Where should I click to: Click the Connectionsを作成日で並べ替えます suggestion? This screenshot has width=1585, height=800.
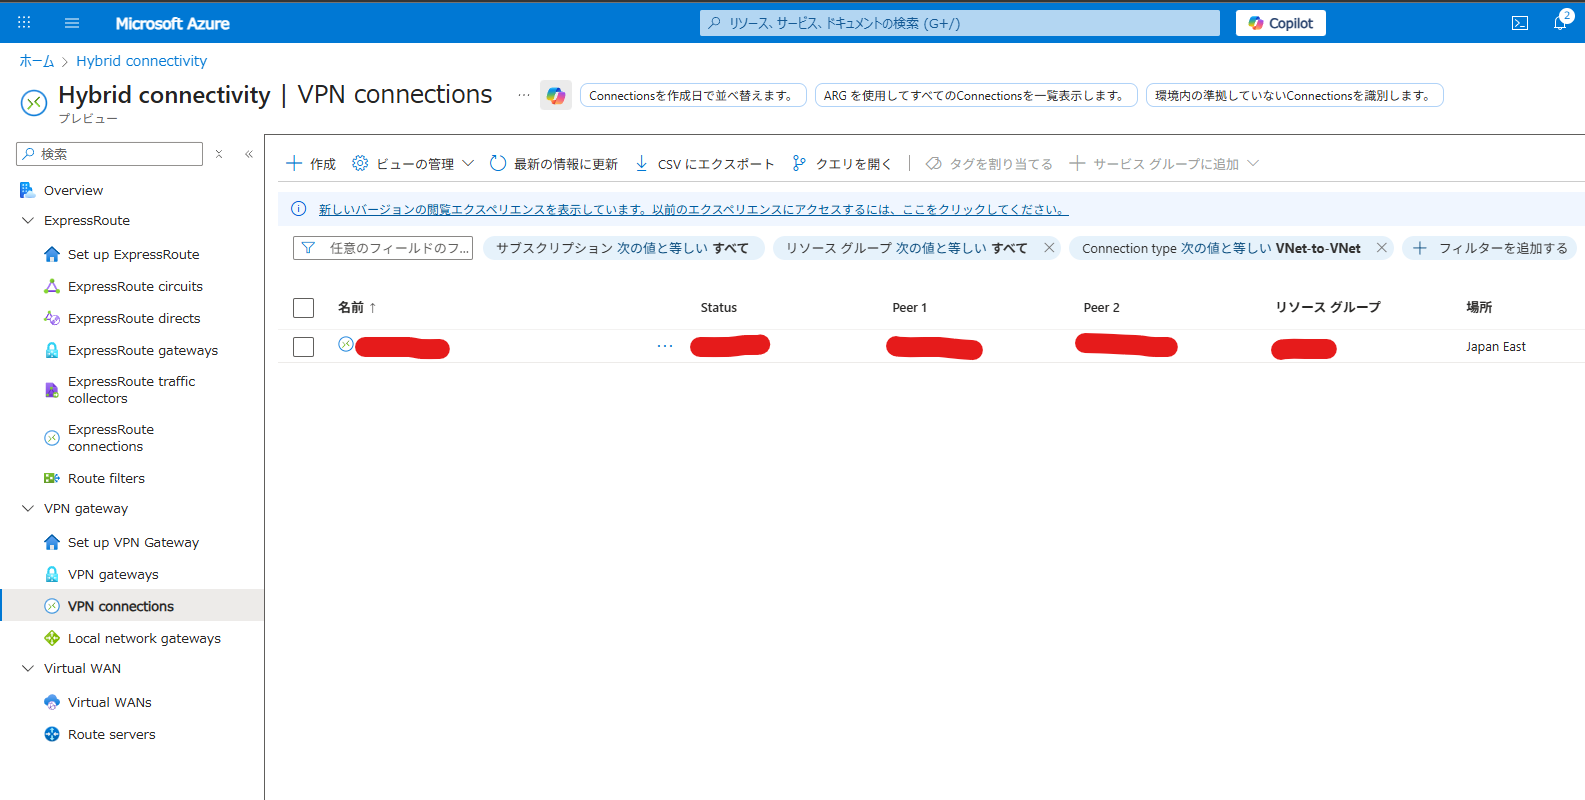(693, 95)
